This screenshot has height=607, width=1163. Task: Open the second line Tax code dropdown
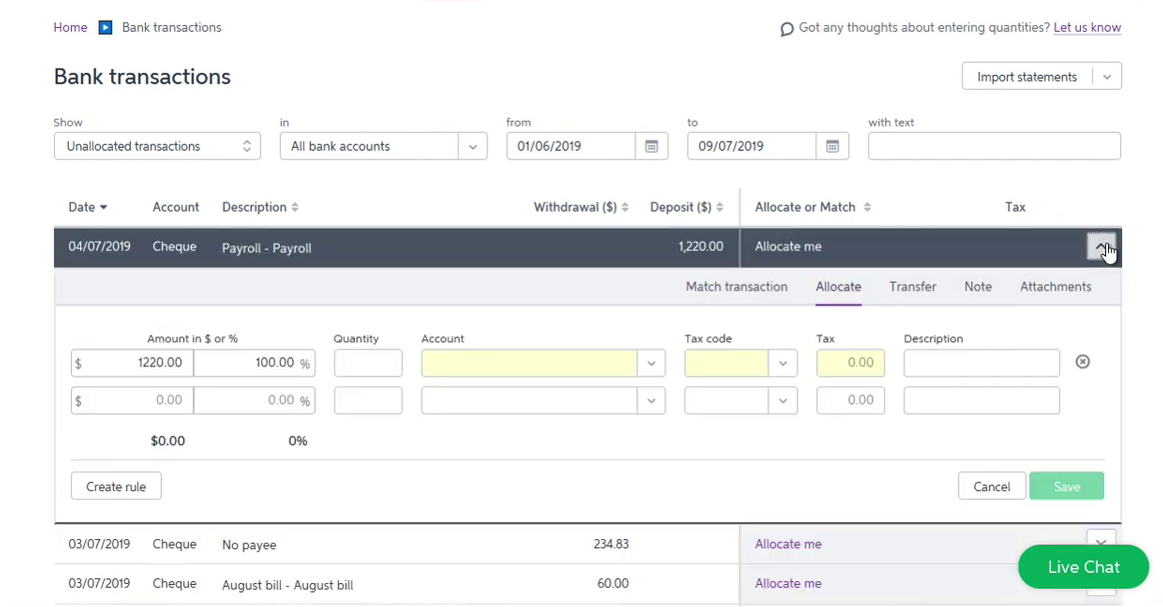coord(783,401)
